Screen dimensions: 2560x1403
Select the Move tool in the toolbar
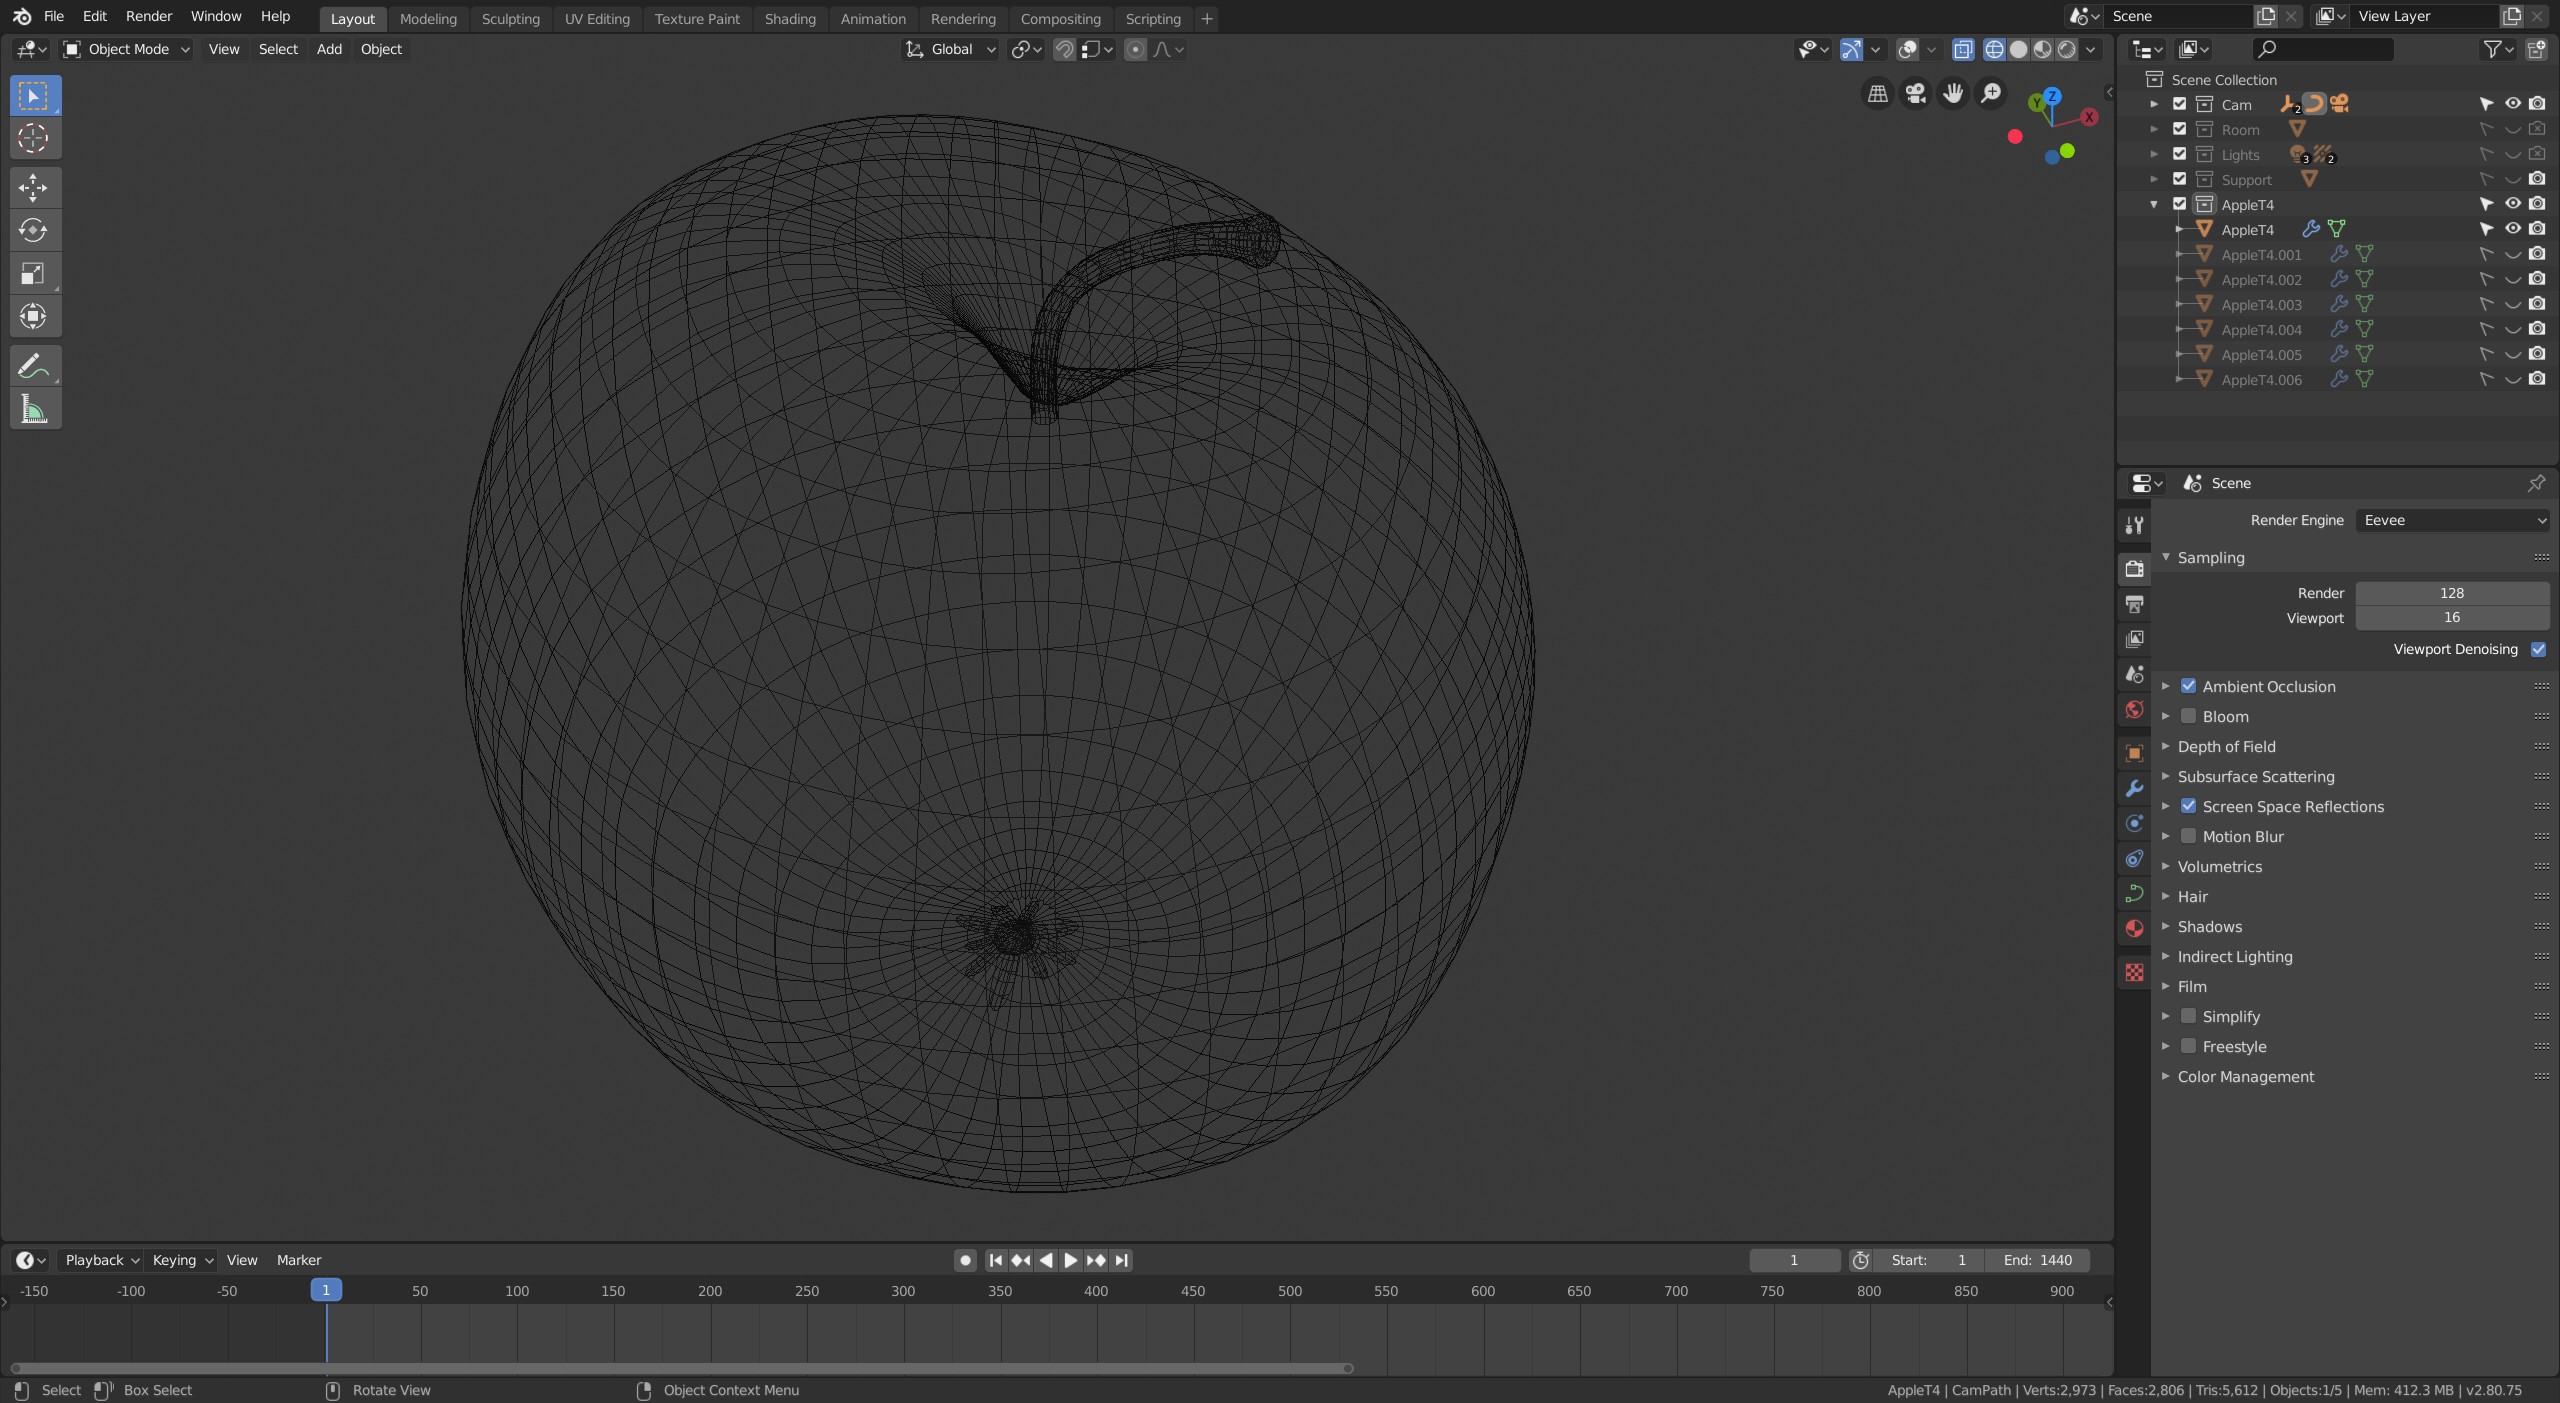coord(33,187)
